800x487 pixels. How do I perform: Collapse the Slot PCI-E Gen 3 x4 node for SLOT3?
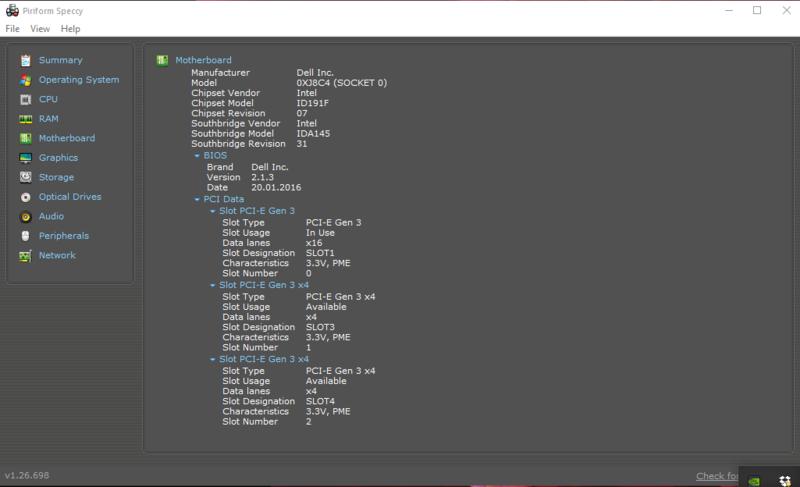pyautogui.click(x=213, y=285)
